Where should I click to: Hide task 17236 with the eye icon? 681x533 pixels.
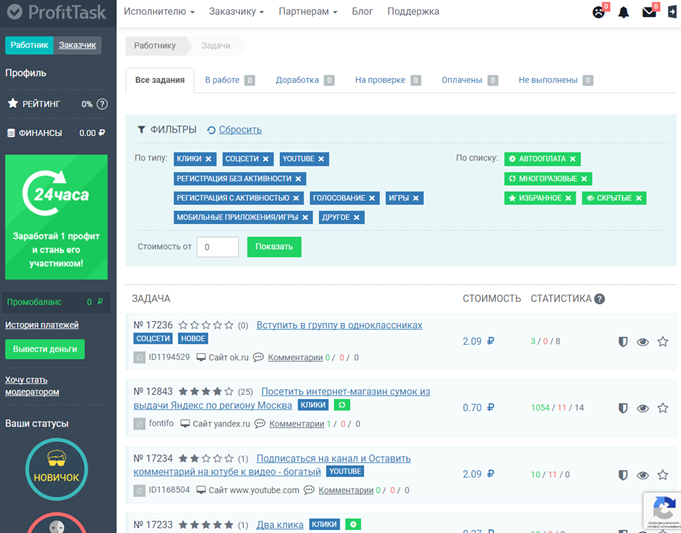(x=643, y=342)
